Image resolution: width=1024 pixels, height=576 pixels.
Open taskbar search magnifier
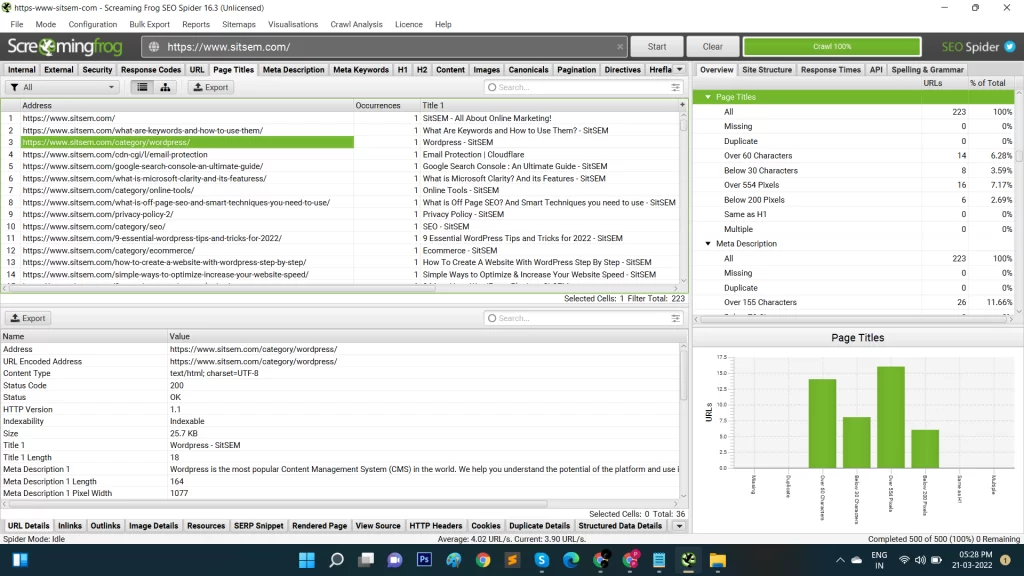pyautogui.click(x=336, y=560)
